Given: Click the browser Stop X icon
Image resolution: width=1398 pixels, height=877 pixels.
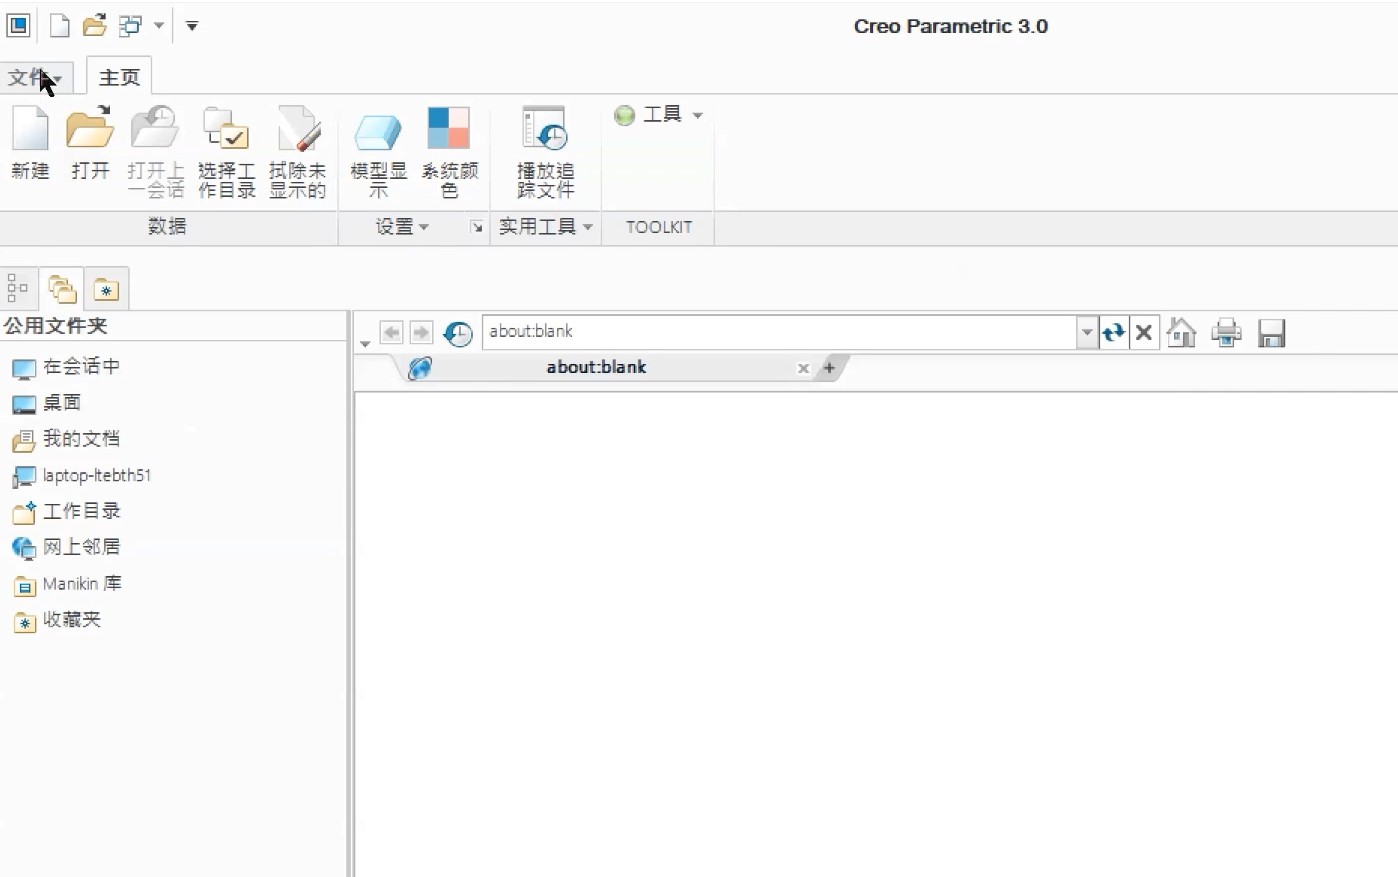Looking at the screenshot, I should coord(1144,332).
